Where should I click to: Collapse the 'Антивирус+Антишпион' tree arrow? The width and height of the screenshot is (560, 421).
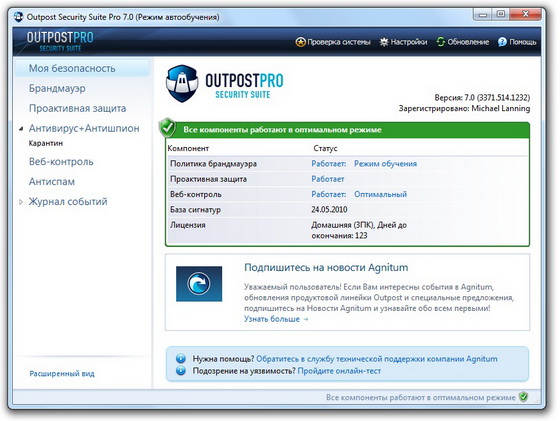pyautogui.click(x=21, y=129)
